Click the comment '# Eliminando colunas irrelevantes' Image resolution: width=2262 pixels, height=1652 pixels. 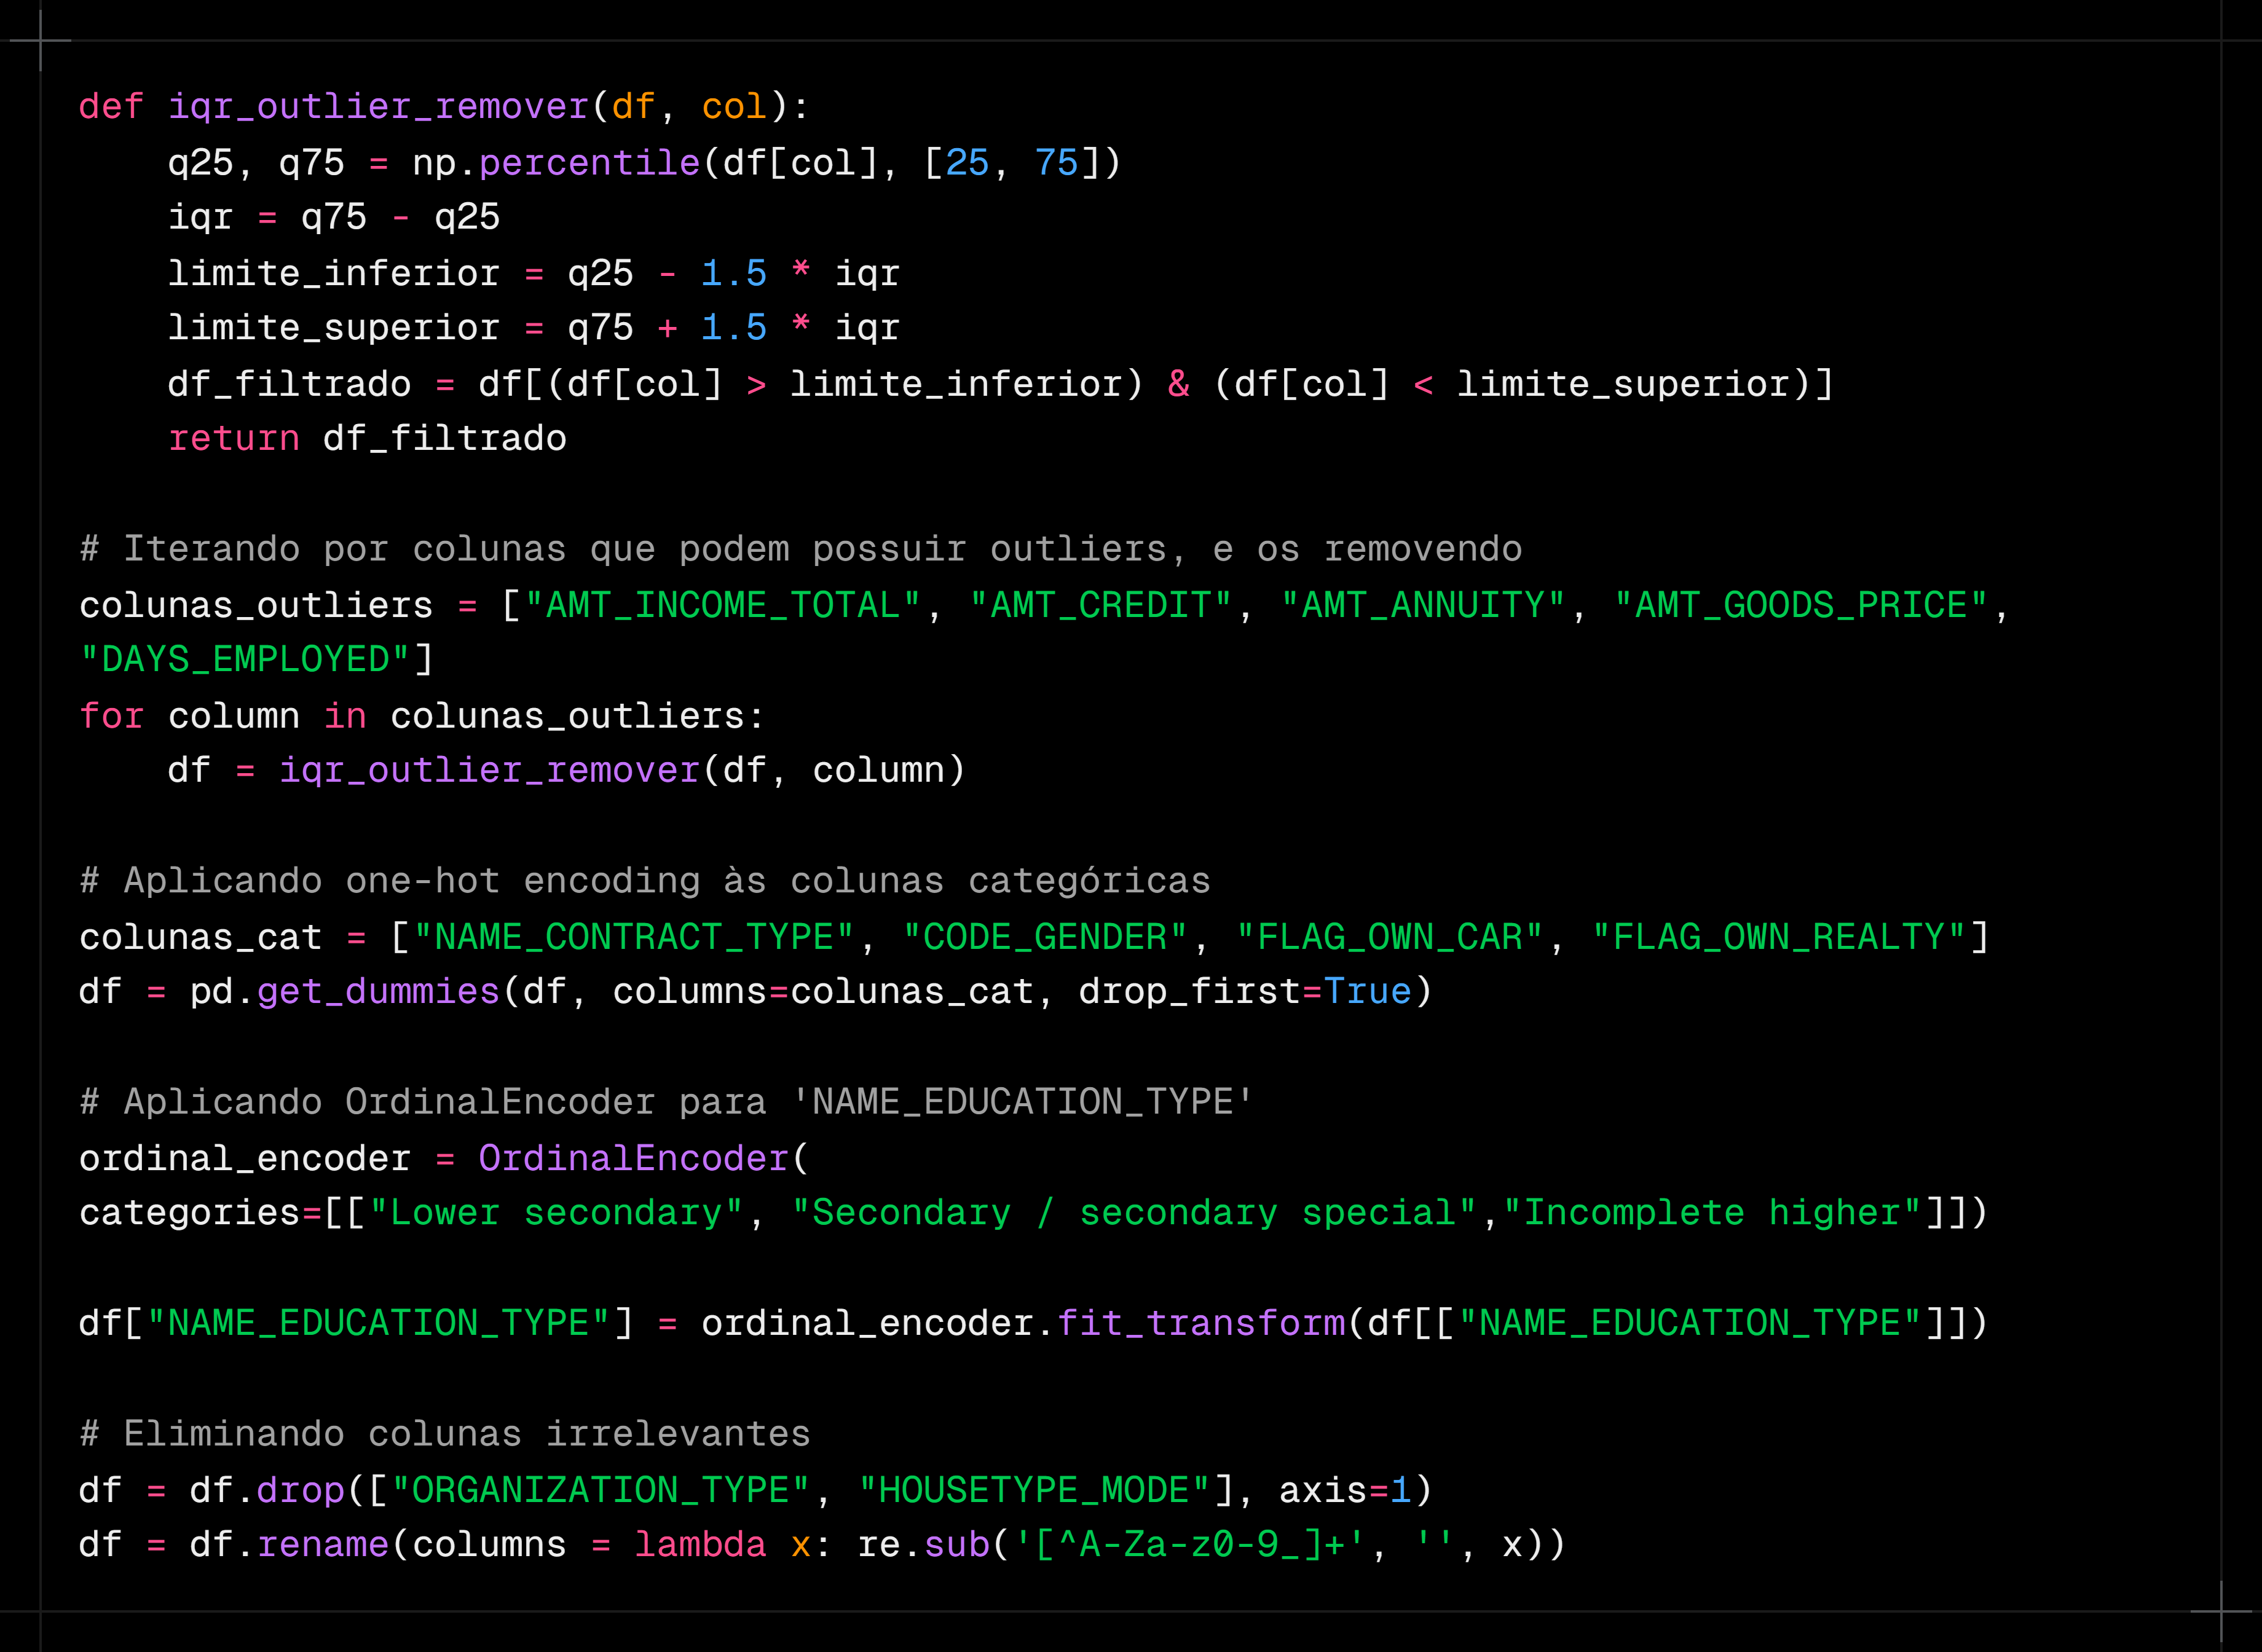(445, 1434)
